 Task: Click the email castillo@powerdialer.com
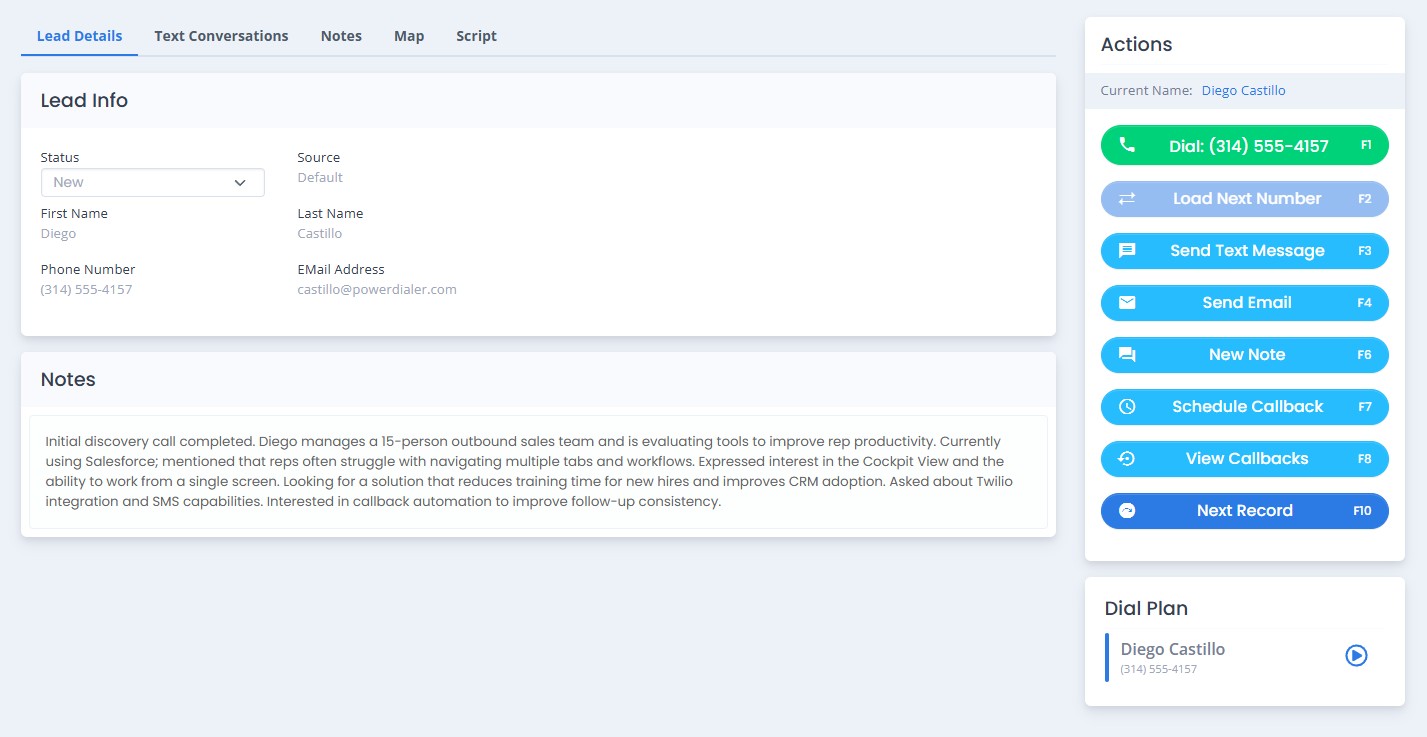coord(377,289)
